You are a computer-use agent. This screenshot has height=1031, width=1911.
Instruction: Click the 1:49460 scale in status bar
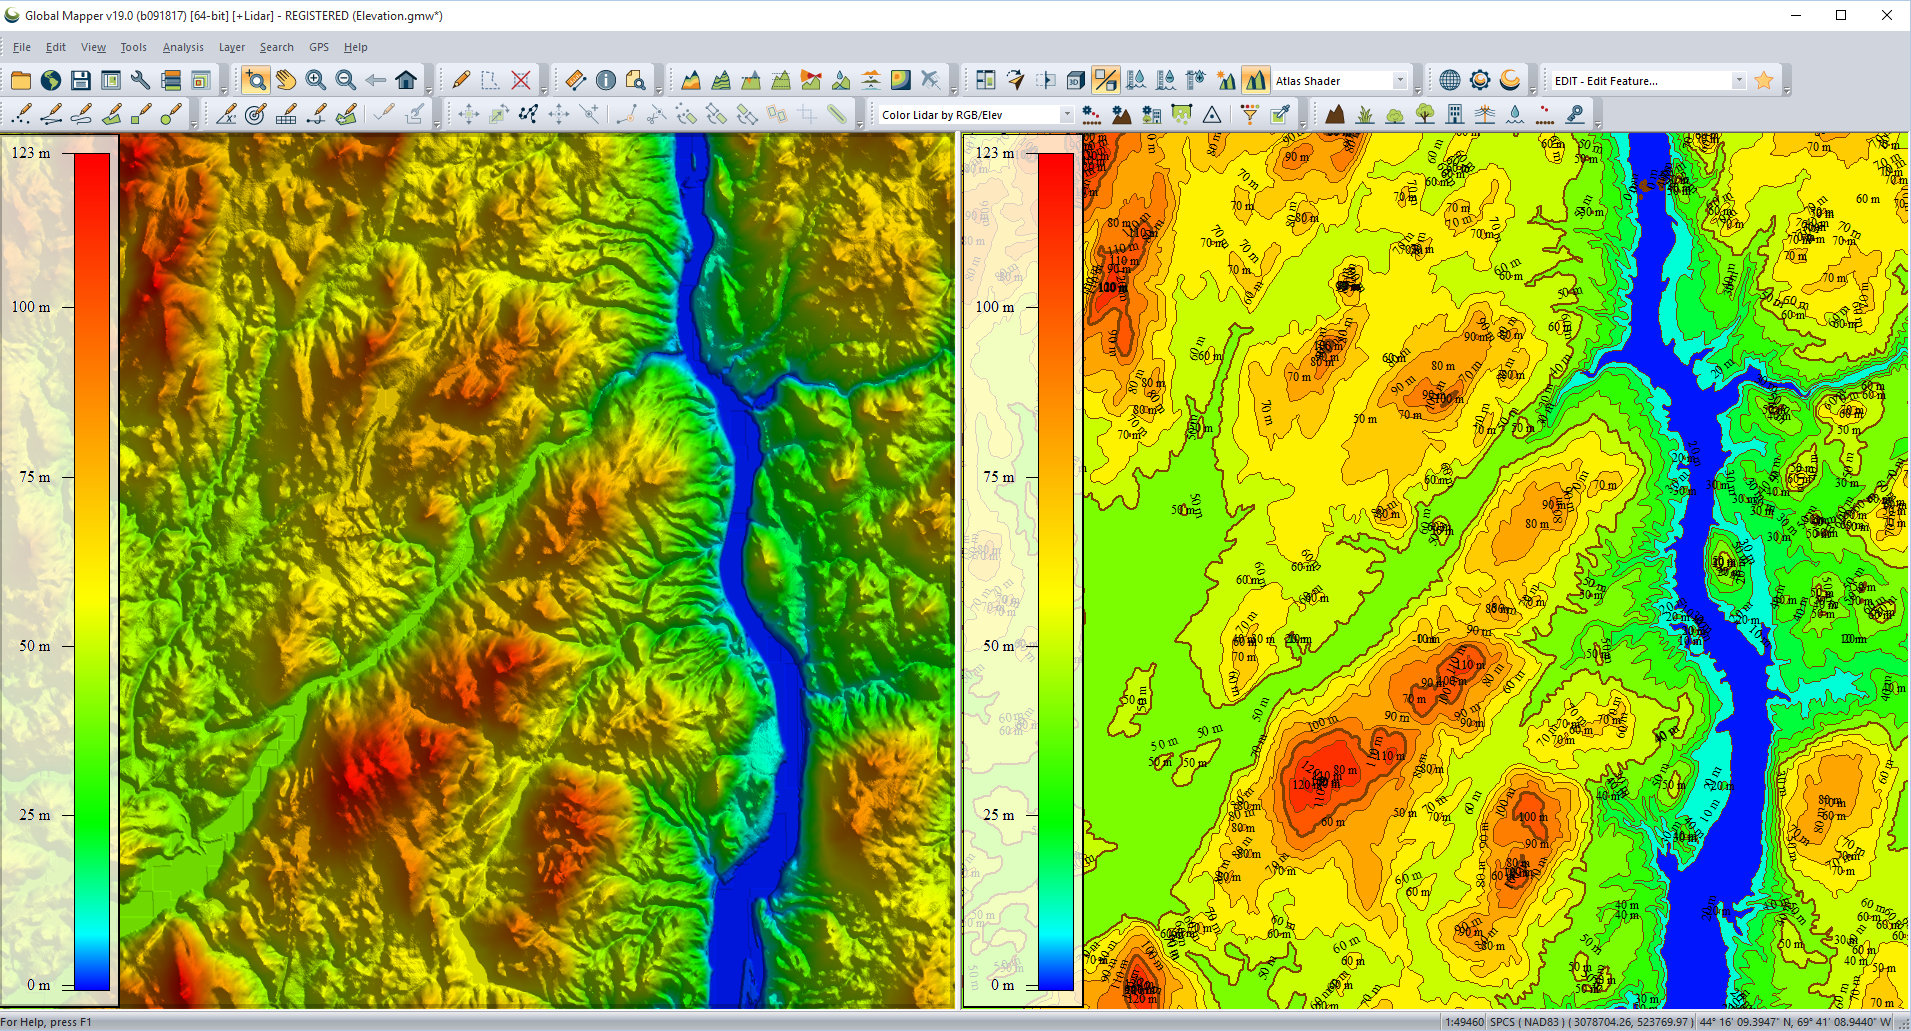coord(1464,1022)
